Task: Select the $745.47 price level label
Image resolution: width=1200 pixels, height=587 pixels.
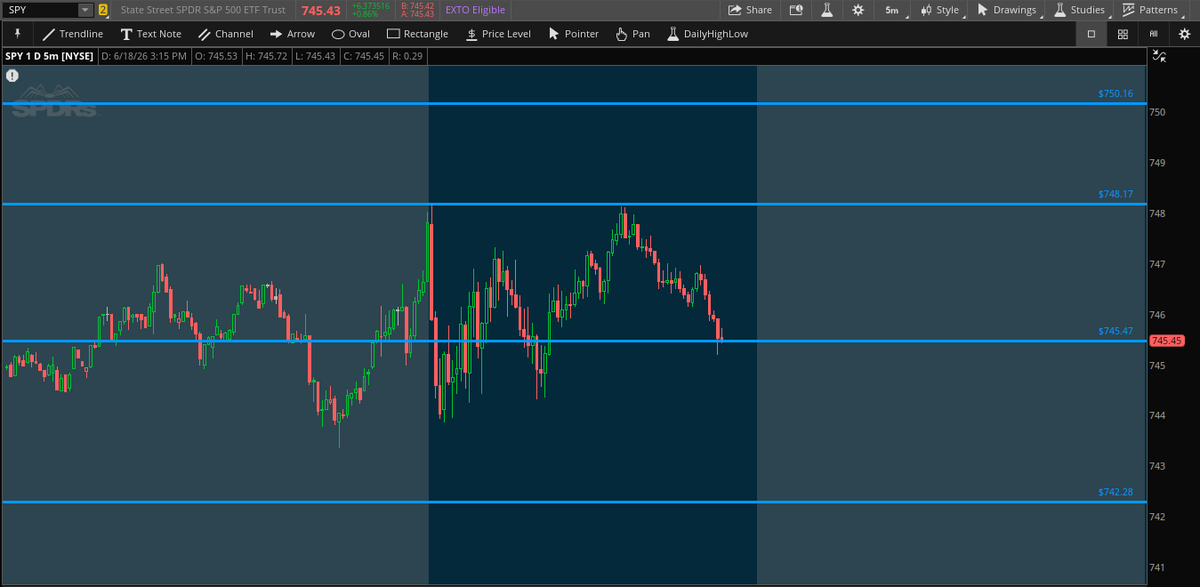Action: pos(1115,331)
